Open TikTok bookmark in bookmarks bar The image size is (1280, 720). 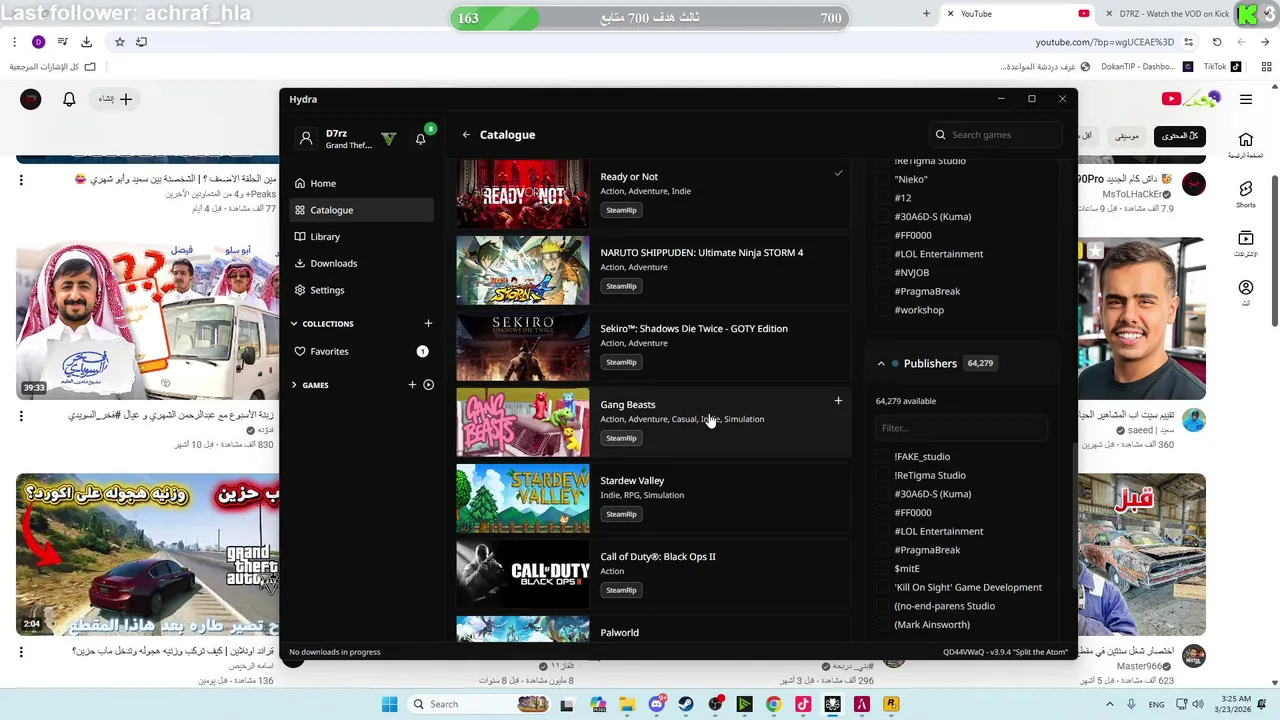pyautogui.click(x=1221, y=67)
